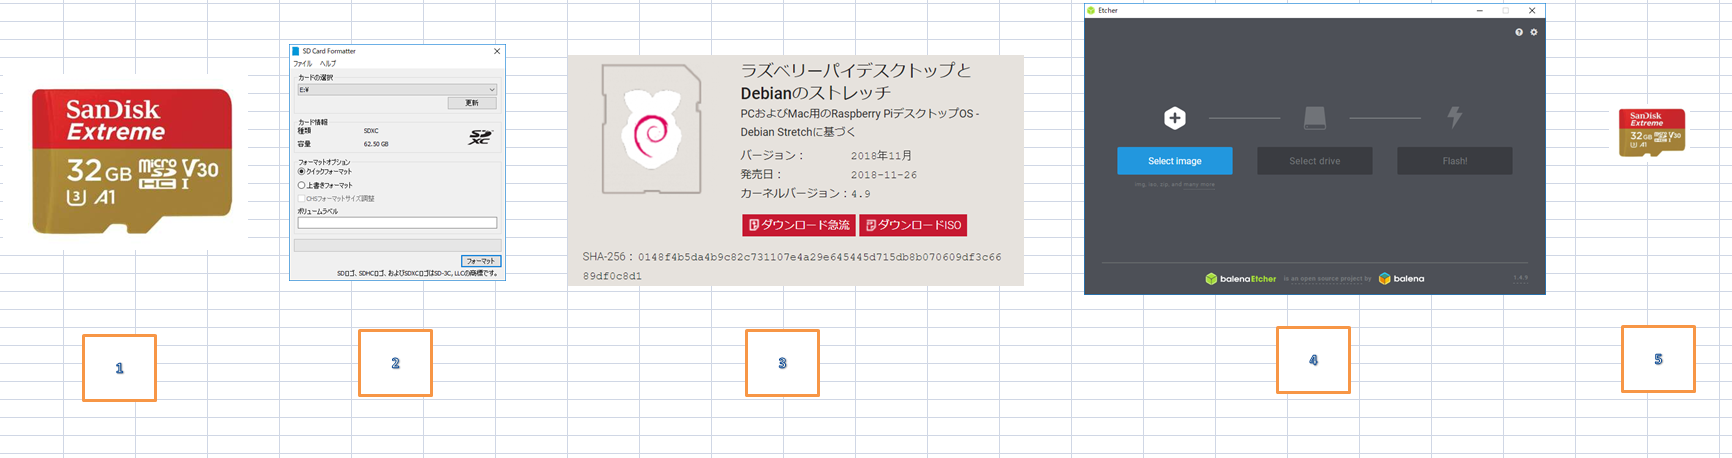Toggle CHSフォーマットサイズ調整 checkbox

click(302, 198)
